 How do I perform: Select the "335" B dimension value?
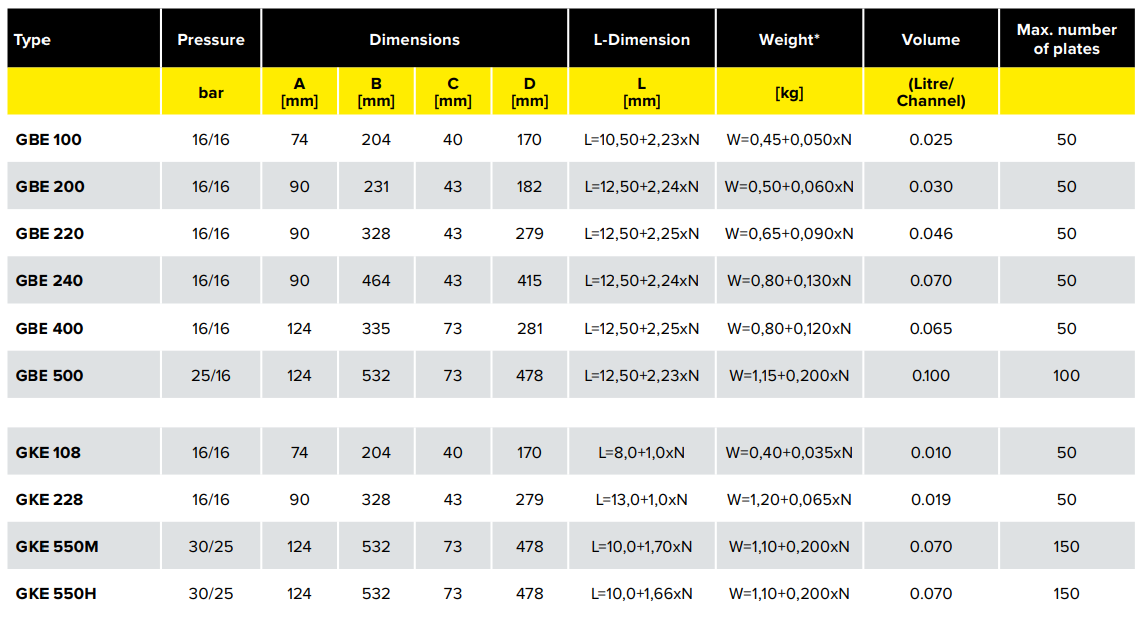click(x=376, y=328)
